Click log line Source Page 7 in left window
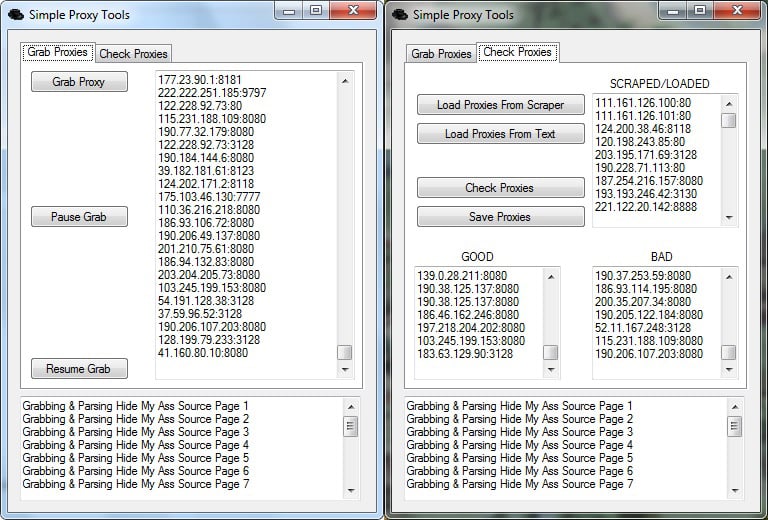768x520 pixels. pos(136,484)
